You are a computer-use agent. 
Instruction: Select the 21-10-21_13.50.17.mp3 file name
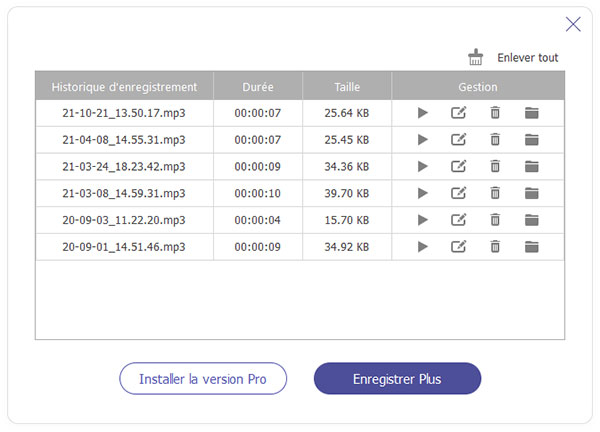pos(124,113)
